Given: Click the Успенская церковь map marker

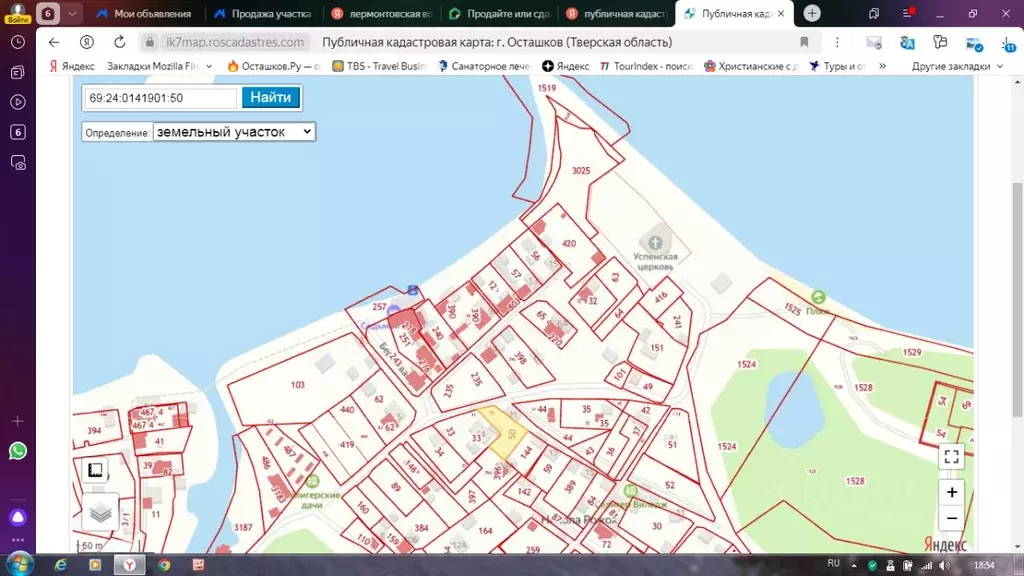Looking at the screenshot, I should coord(655,243).
